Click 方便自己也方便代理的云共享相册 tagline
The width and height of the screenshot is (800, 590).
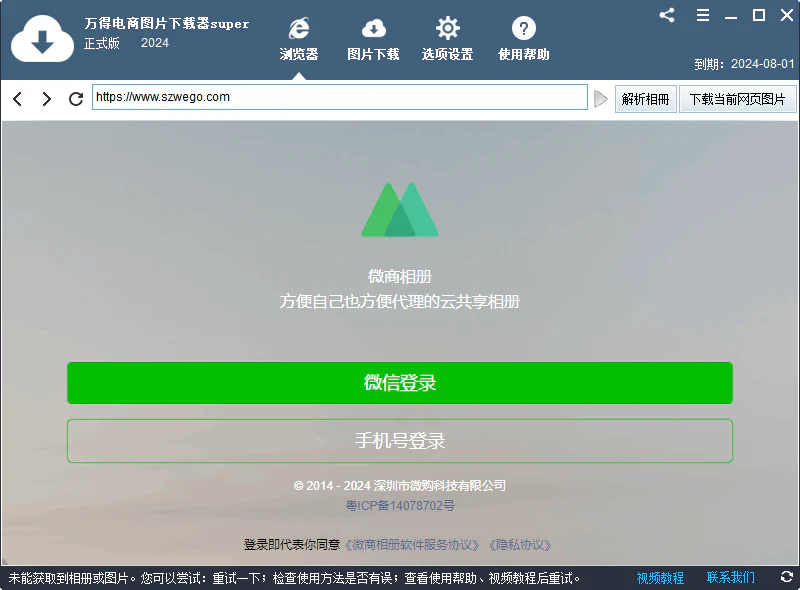[x=399, y=302]
